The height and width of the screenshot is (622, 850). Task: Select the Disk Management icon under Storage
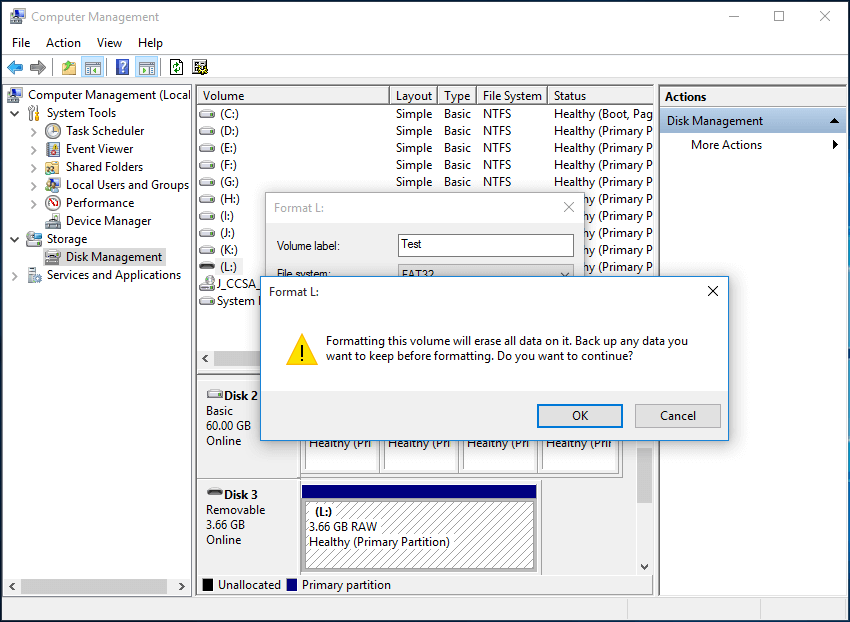(x=54, y=256)
